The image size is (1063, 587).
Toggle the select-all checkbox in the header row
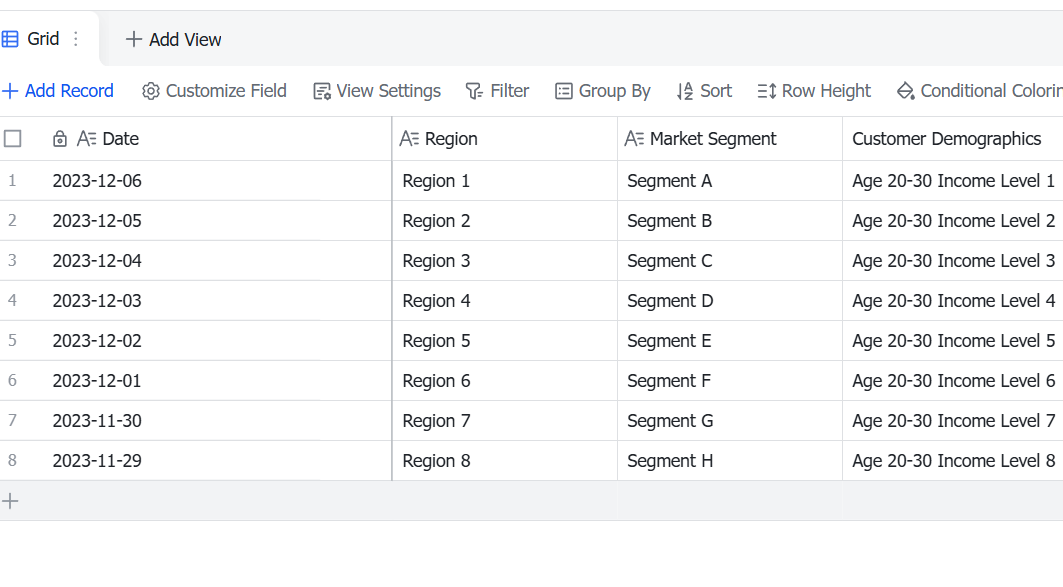point(12,139)
